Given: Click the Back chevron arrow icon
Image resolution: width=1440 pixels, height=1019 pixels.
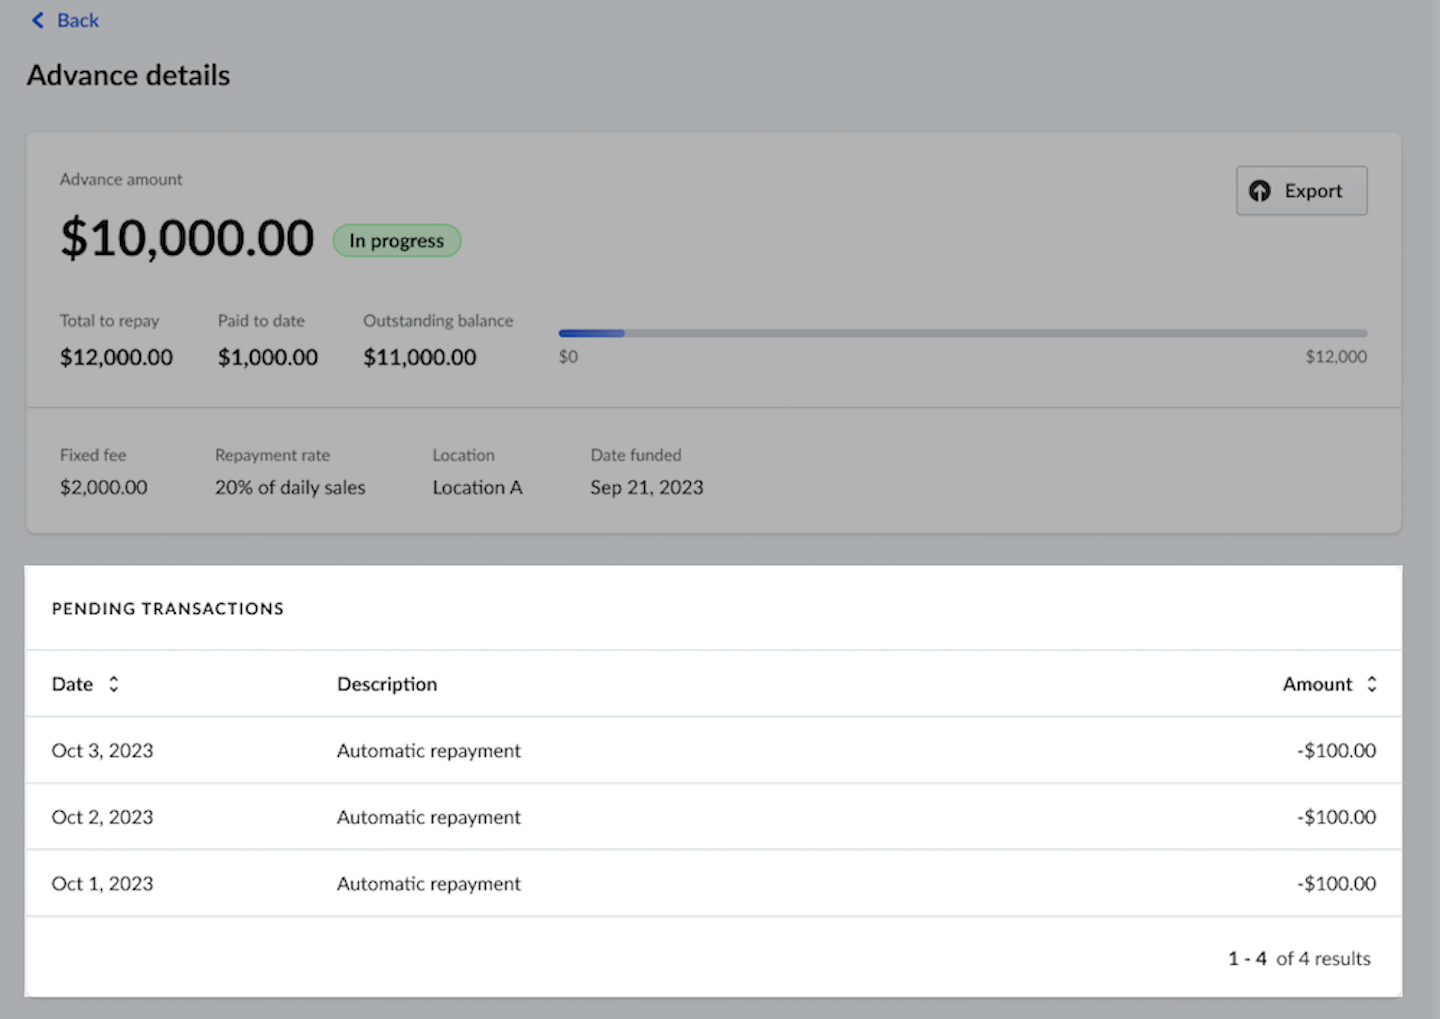Looking at the screenshot, I should pos(38,20).
